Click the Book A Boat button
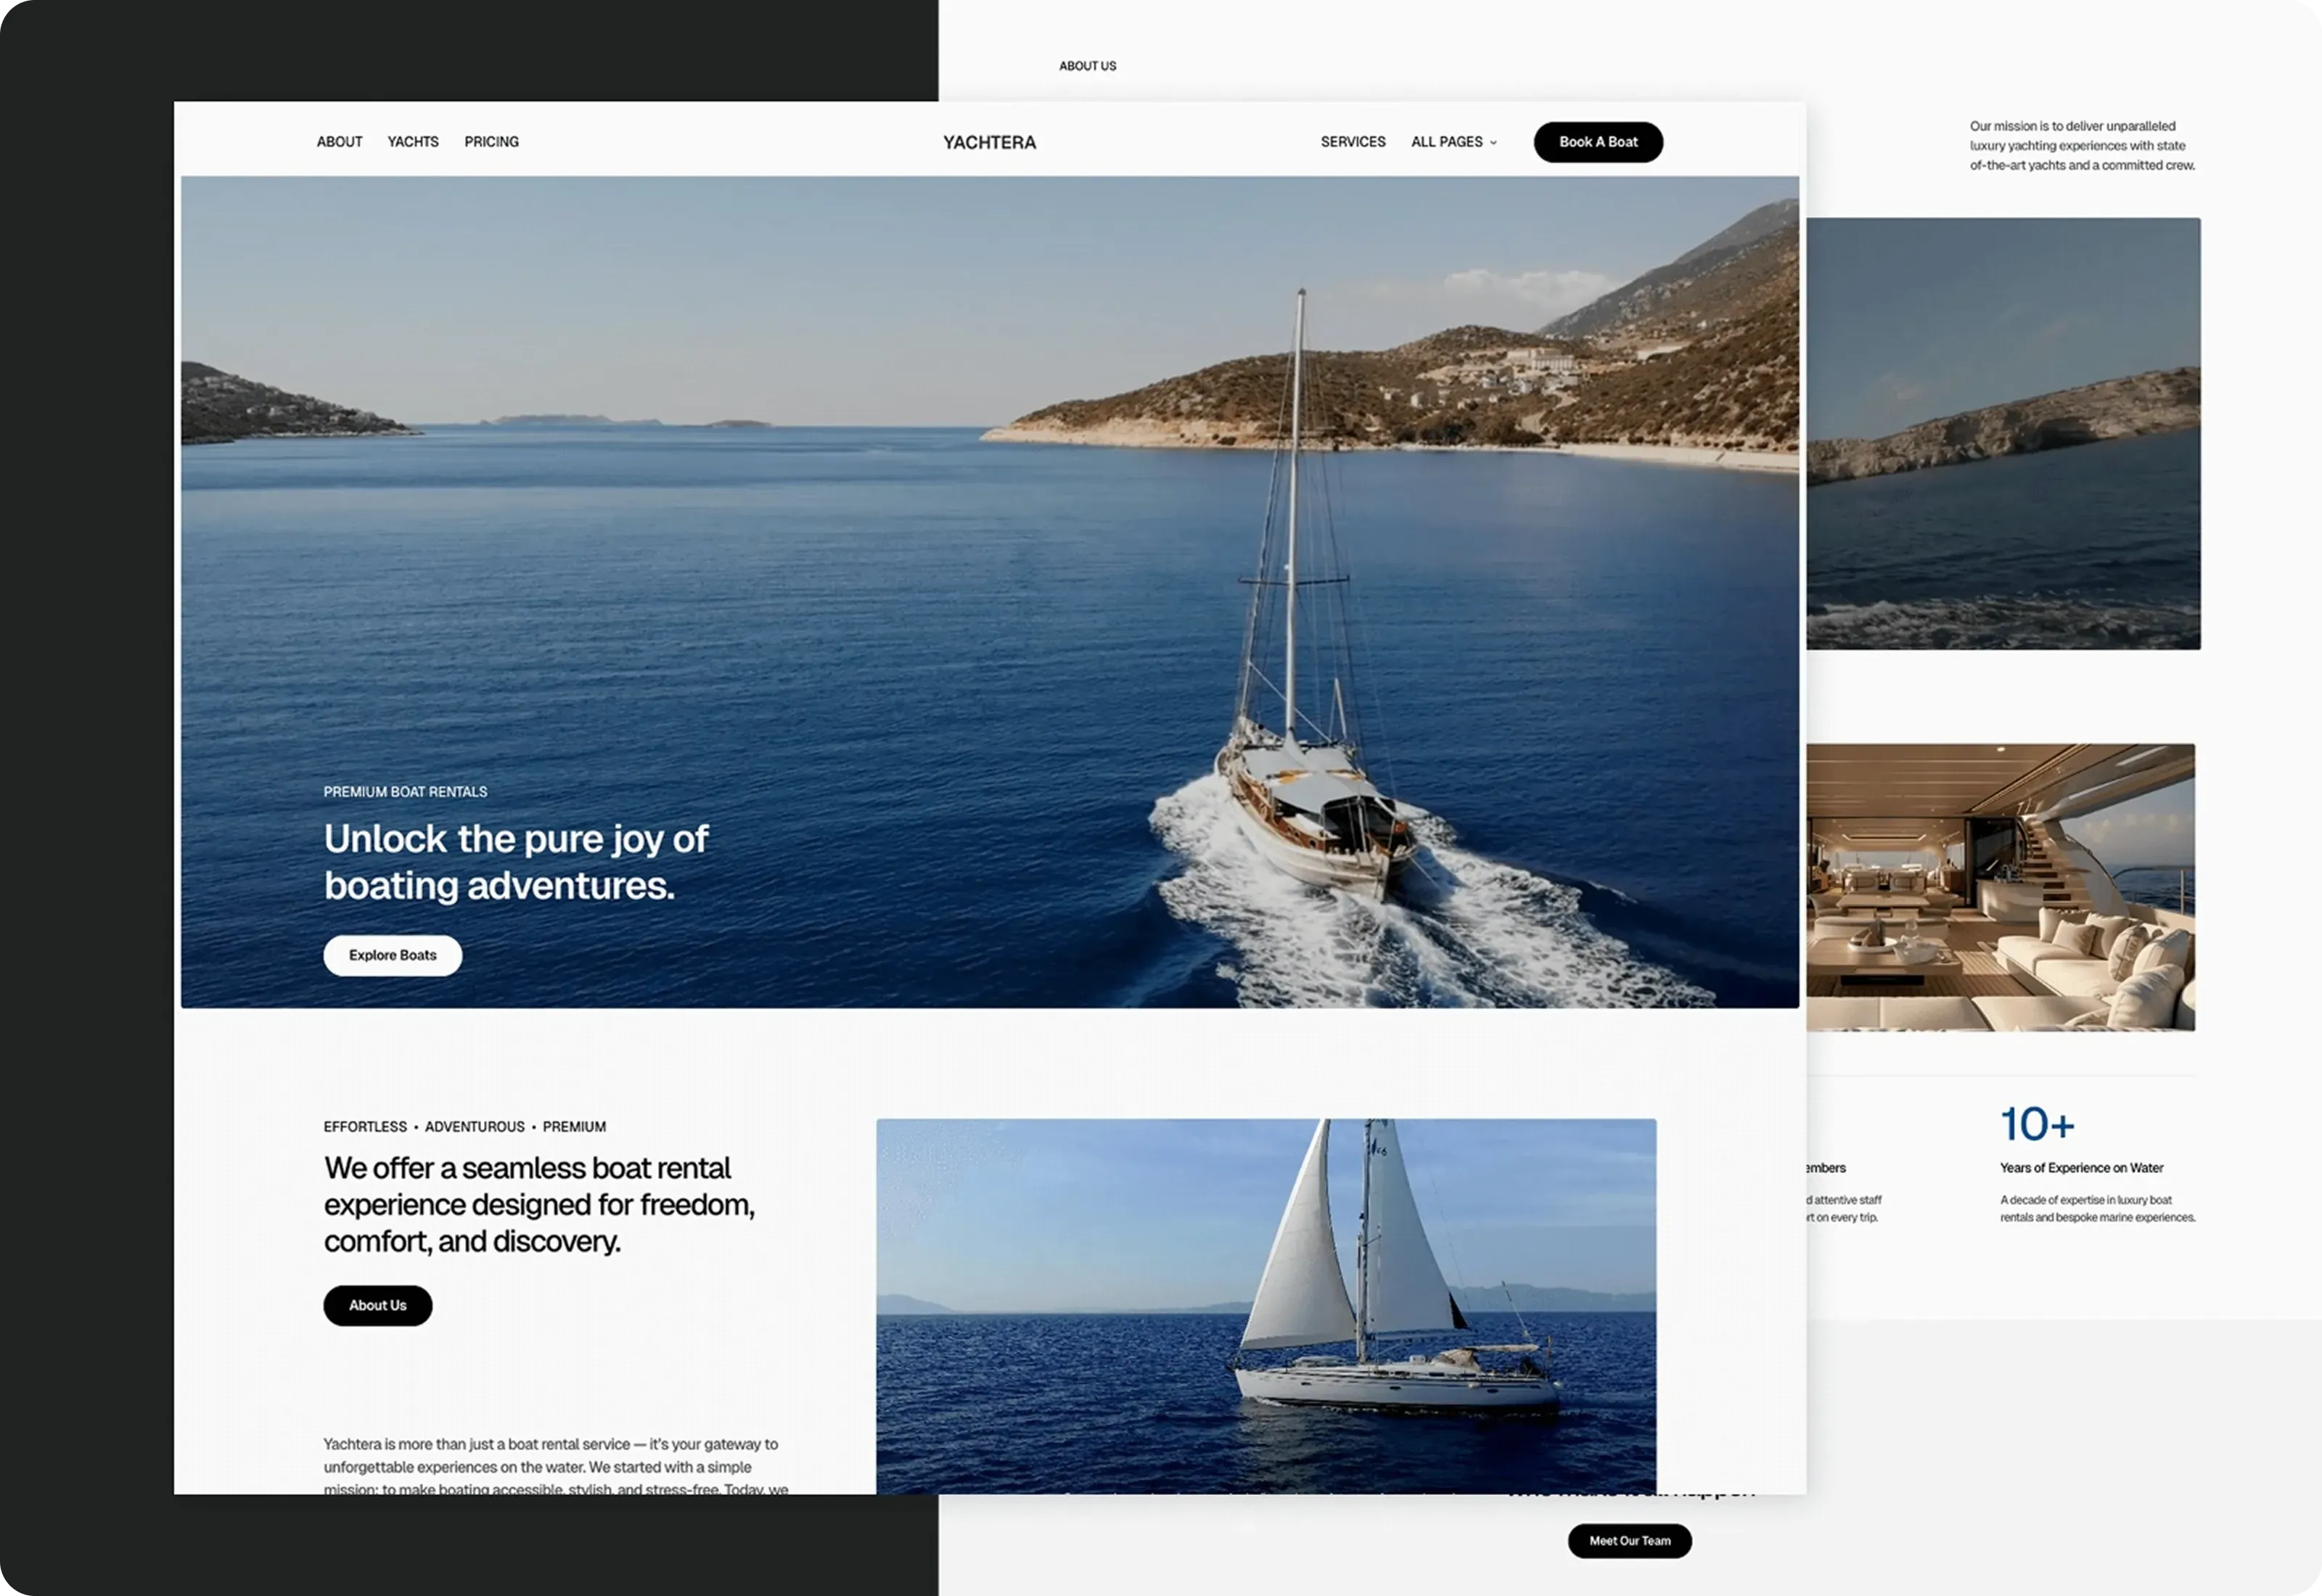 click(x=1598, y=142)
